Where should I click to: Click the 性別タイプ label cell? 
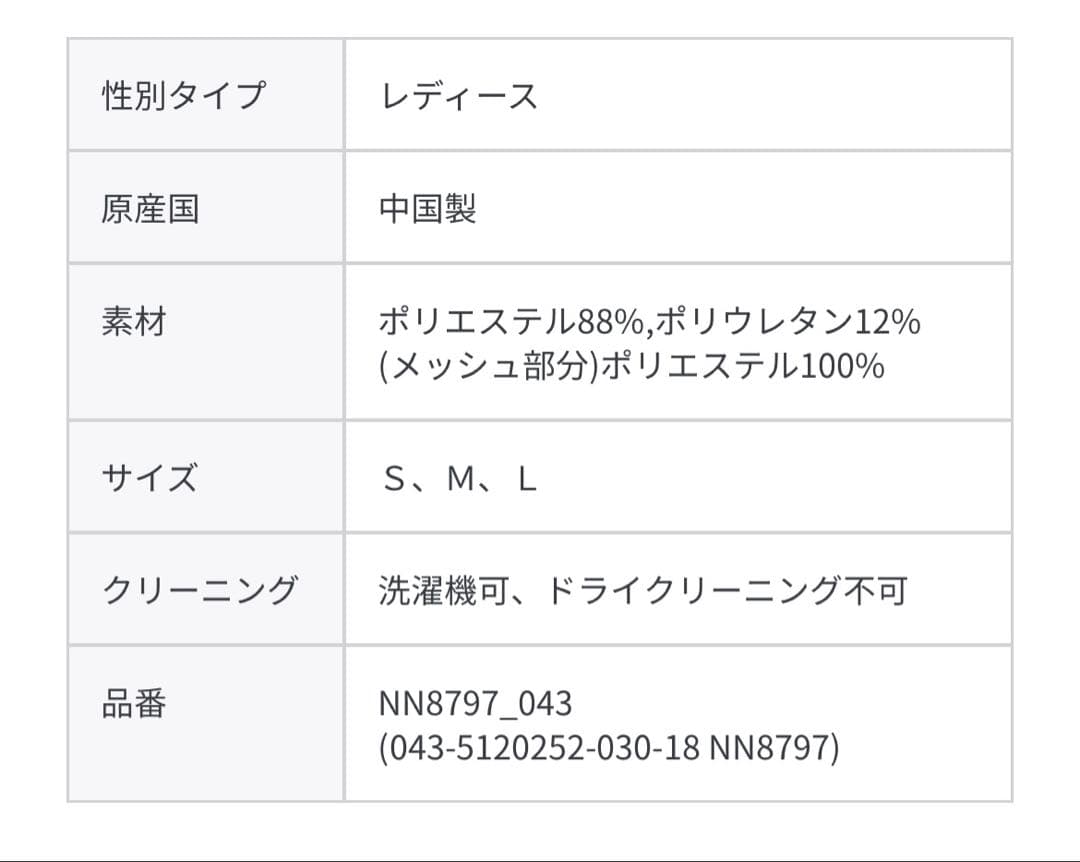184,96
